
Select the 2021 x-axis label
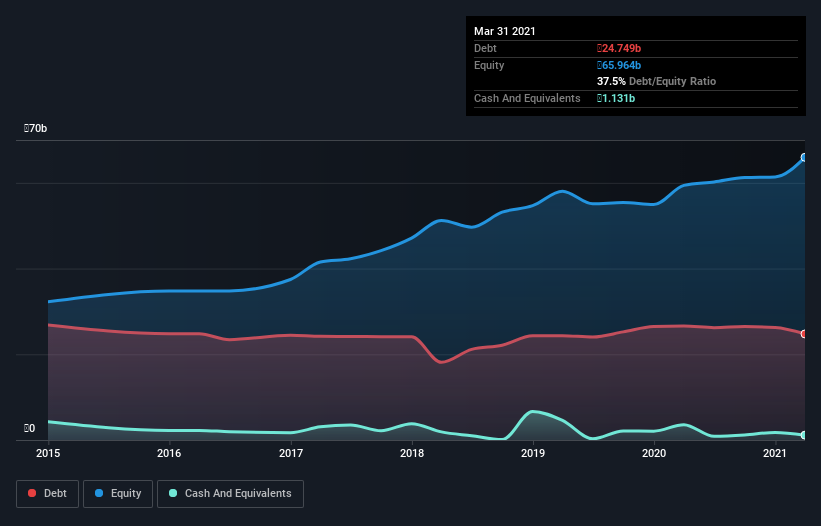775,453
